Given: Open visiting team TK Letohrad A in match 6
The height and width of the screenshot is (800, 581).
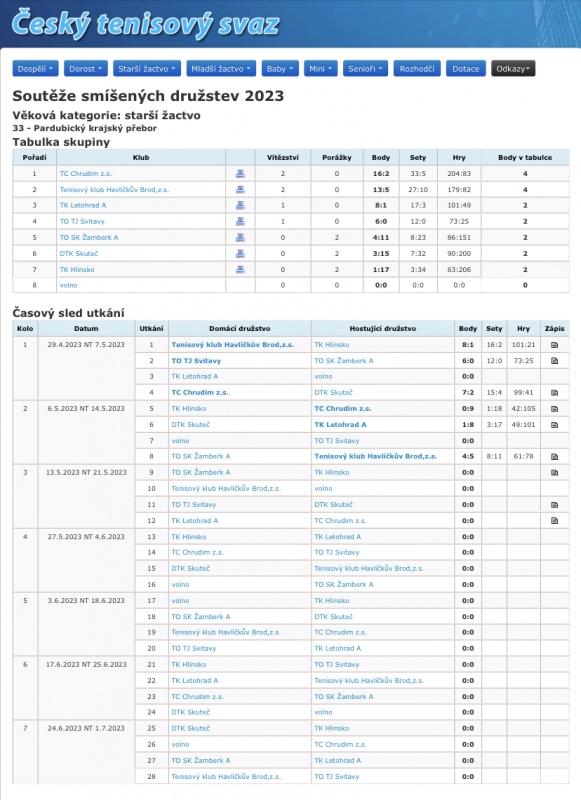Looking at the screenshot, I should pos(340,425).
